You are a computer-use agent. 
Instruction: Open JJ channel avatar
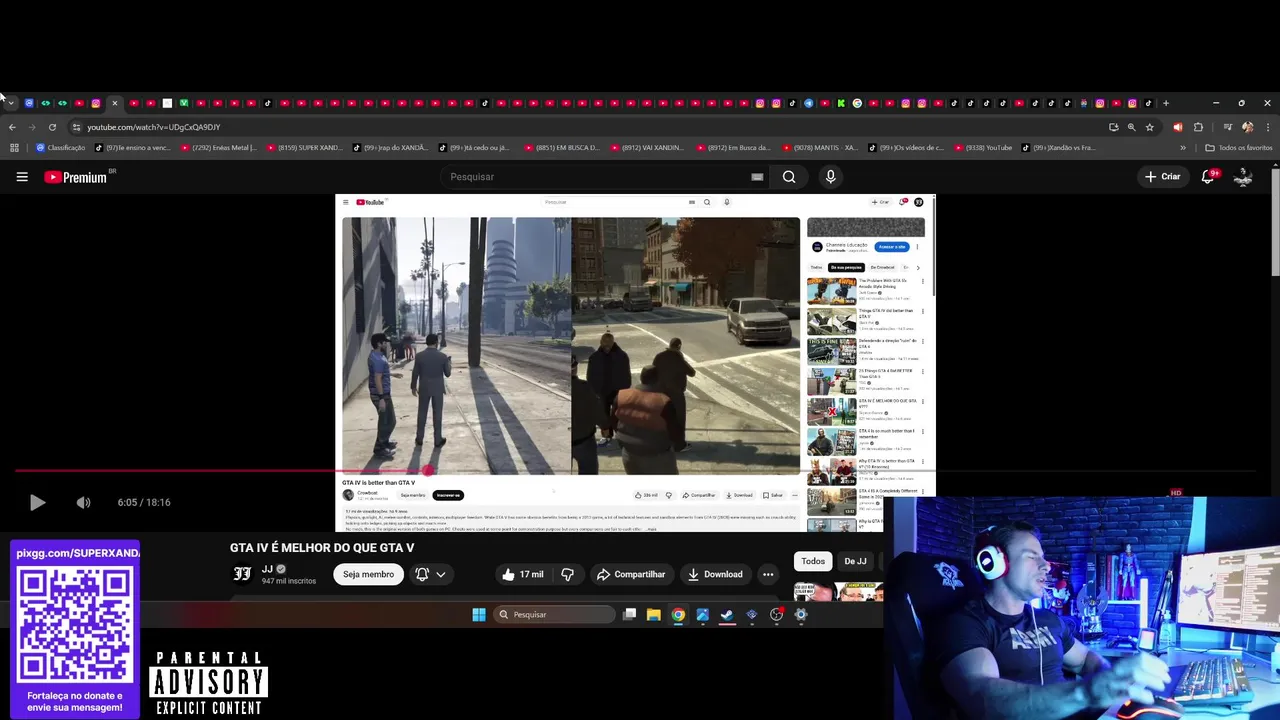(x=242, y=574)
